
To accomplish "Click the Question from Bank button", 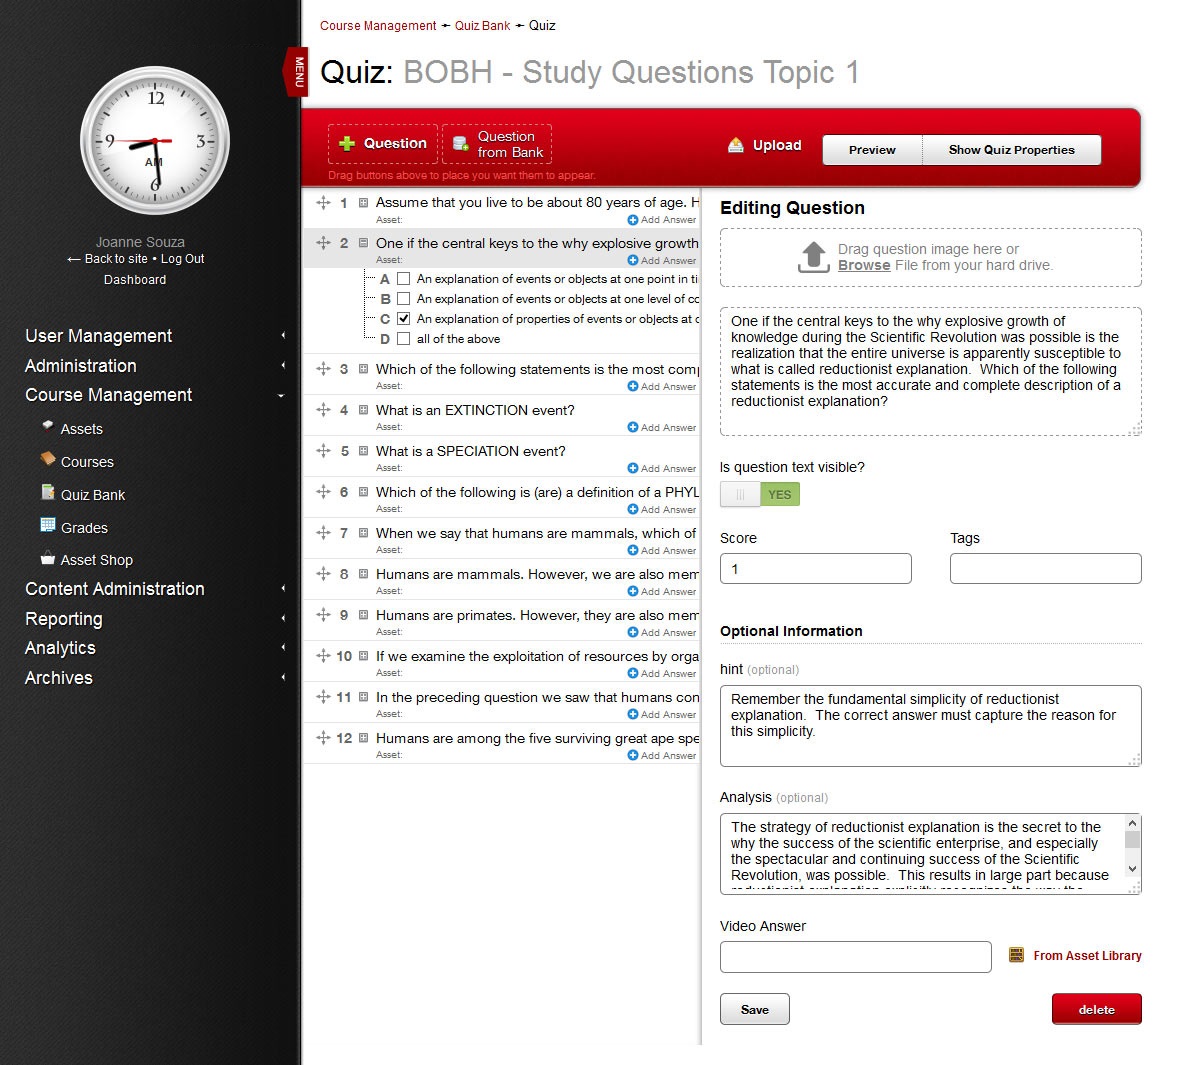I will [497, 144].
